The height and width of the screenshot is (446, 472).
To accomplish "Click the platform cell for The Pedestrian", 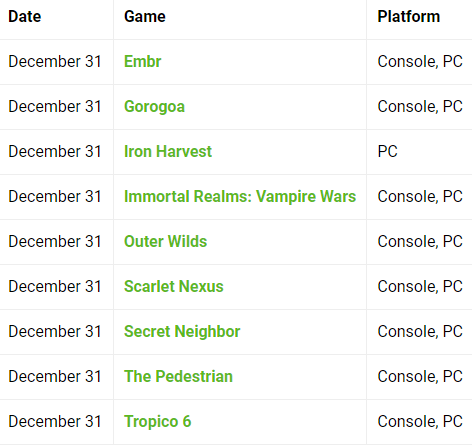I will [420, 377].
